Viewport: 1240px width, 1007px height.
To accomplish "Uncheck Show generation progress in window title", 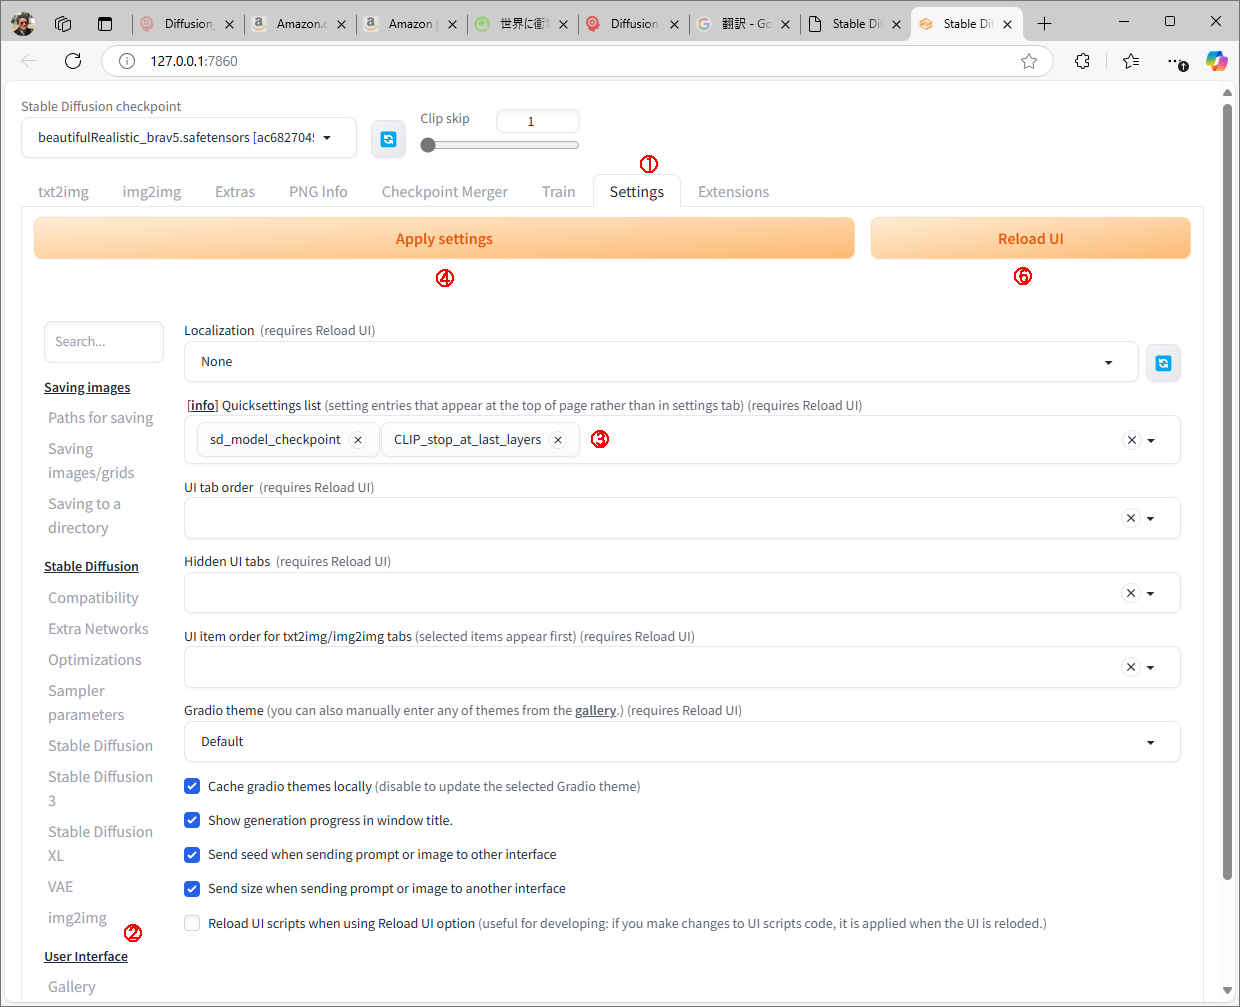I will 192,821.
